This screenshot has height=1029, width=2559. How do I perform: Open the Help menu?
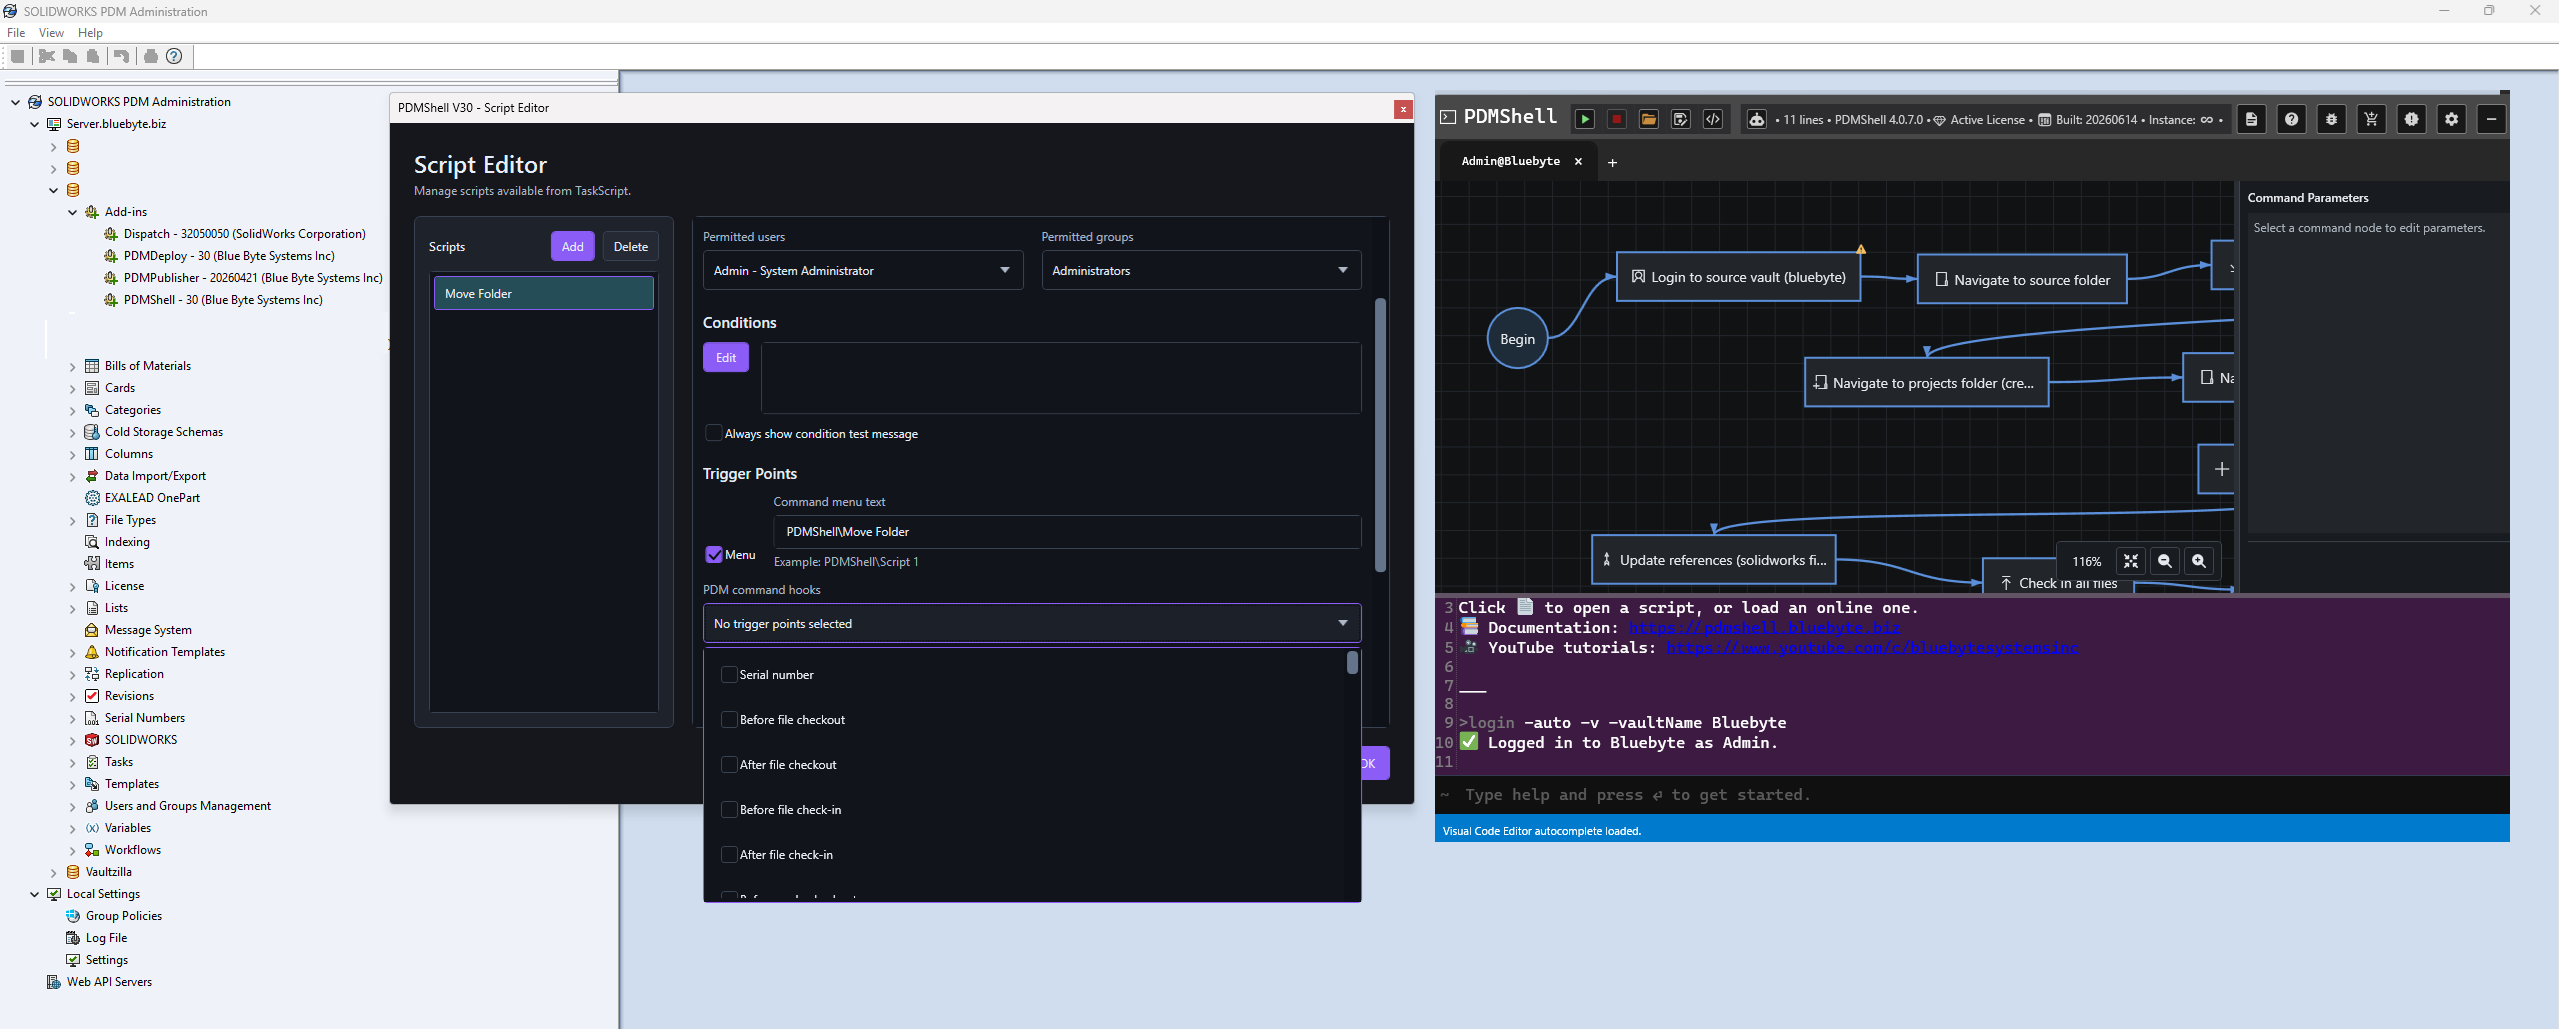tap(90, 33)
